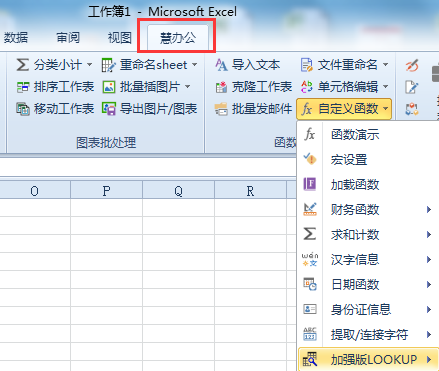Choose 宏设置 from the menu

tap(349, 160)
